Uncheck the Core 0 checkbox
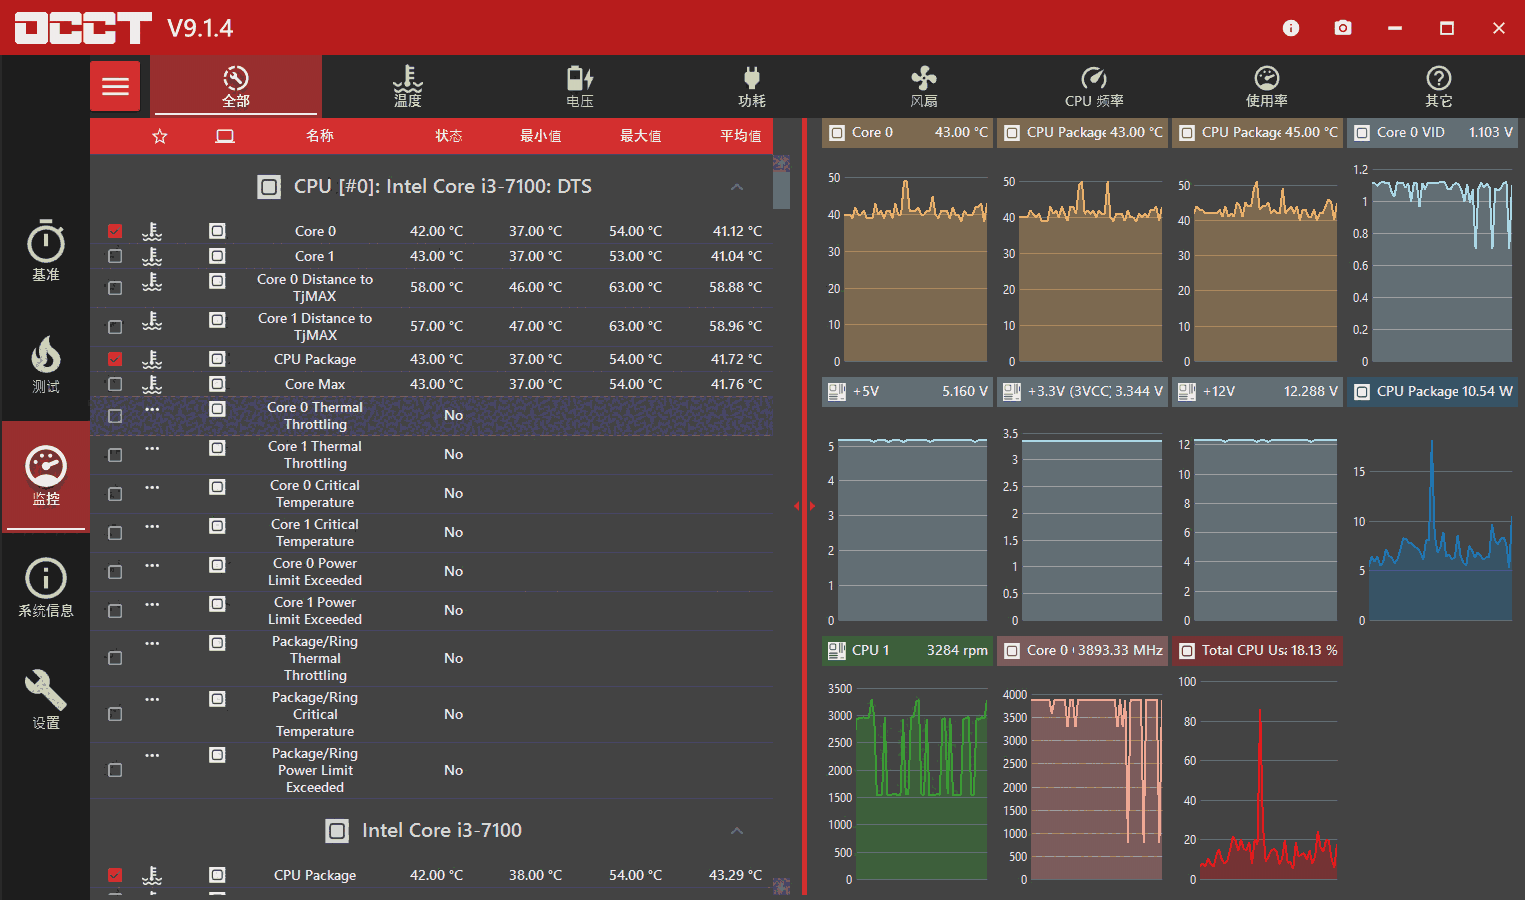 point(115,231)
